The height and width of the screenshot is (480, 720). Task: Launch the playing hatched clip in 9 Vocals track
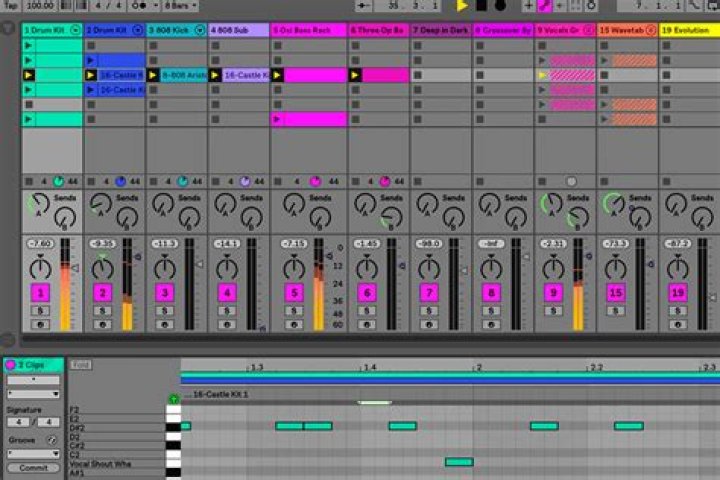(543, 75)
